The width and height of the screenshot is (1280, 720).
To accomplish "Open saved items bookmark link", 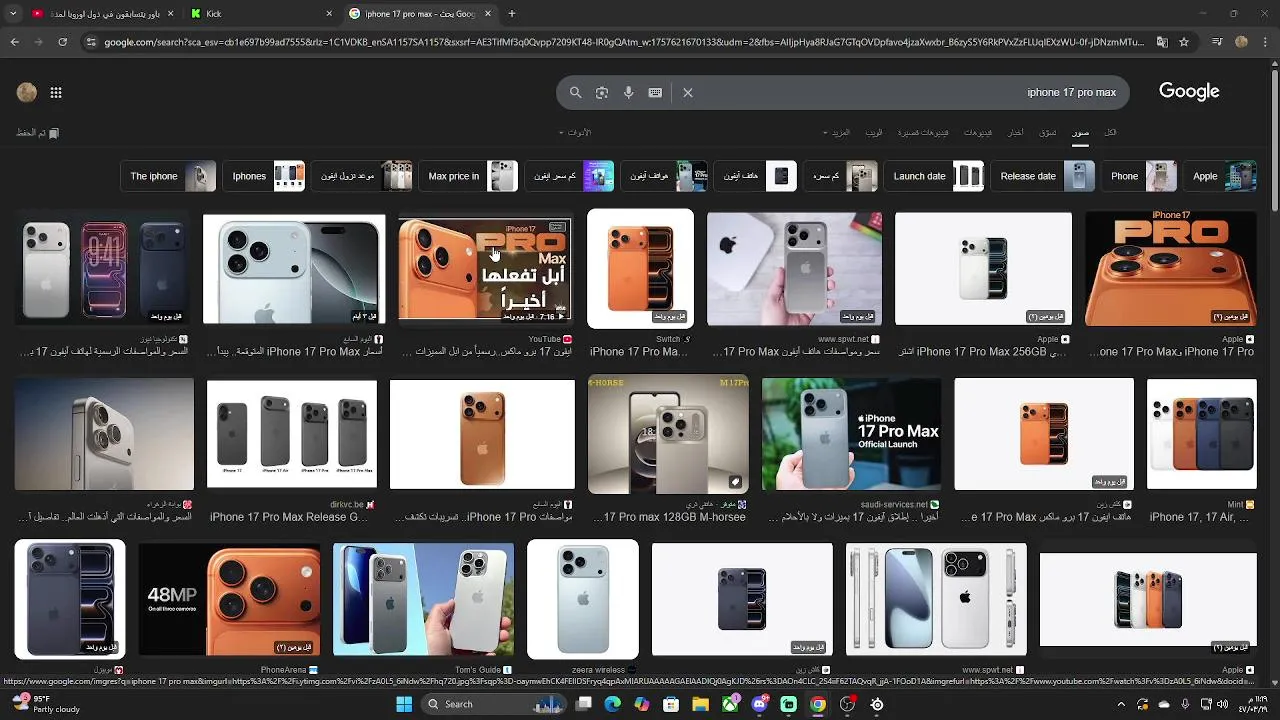I will click(38, 132).
